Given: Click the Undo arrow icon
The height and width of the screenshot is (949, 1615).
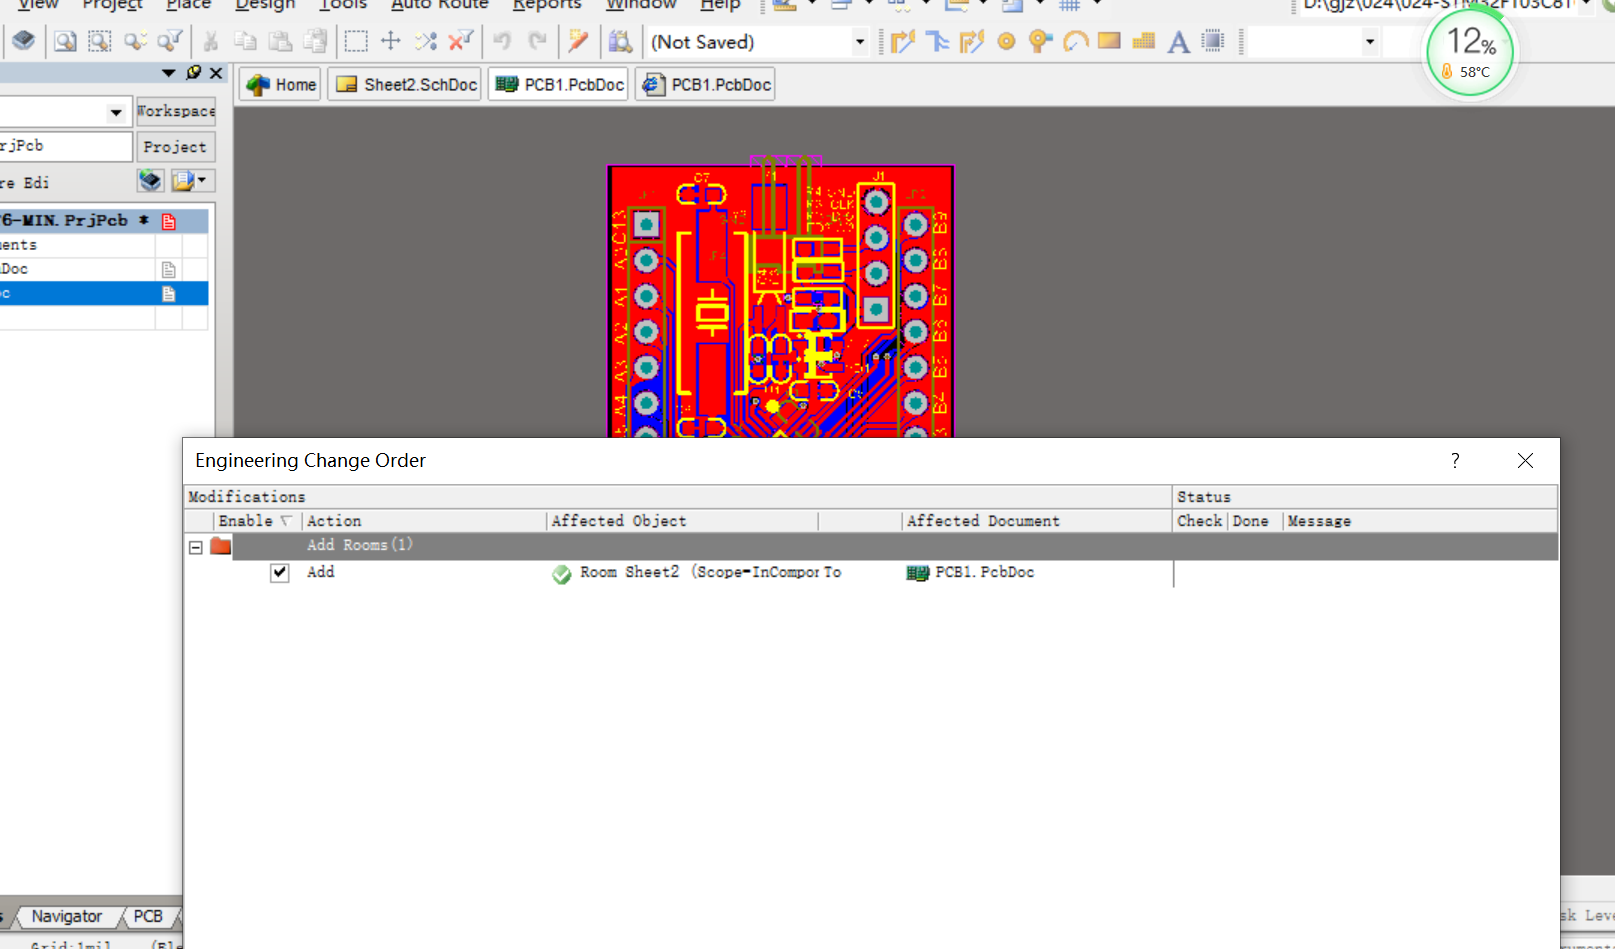Looking at the screenshot, I should tap(502, 41).
